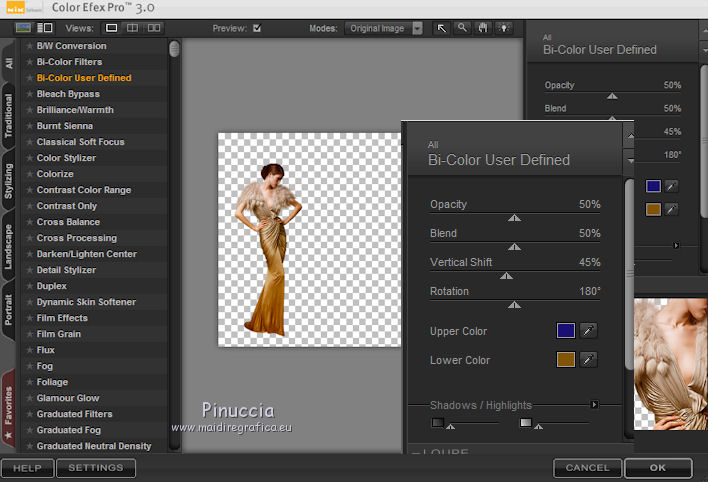Open the Landscape category tab
The image size is (708, 482).
click(x=9, y=248)
